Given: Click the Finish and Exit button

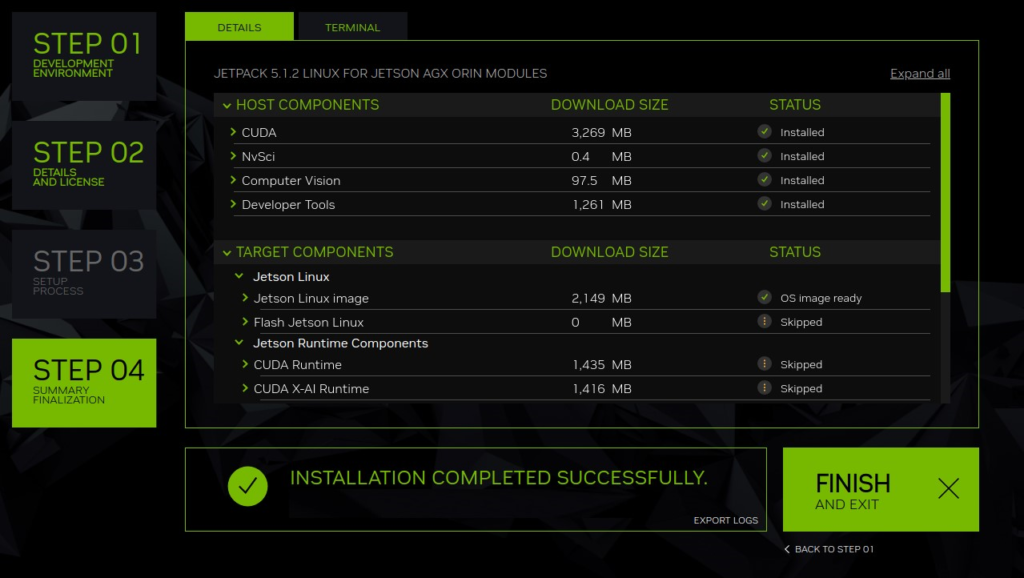Looking at the screenshot, I should (x=880, y=489).
